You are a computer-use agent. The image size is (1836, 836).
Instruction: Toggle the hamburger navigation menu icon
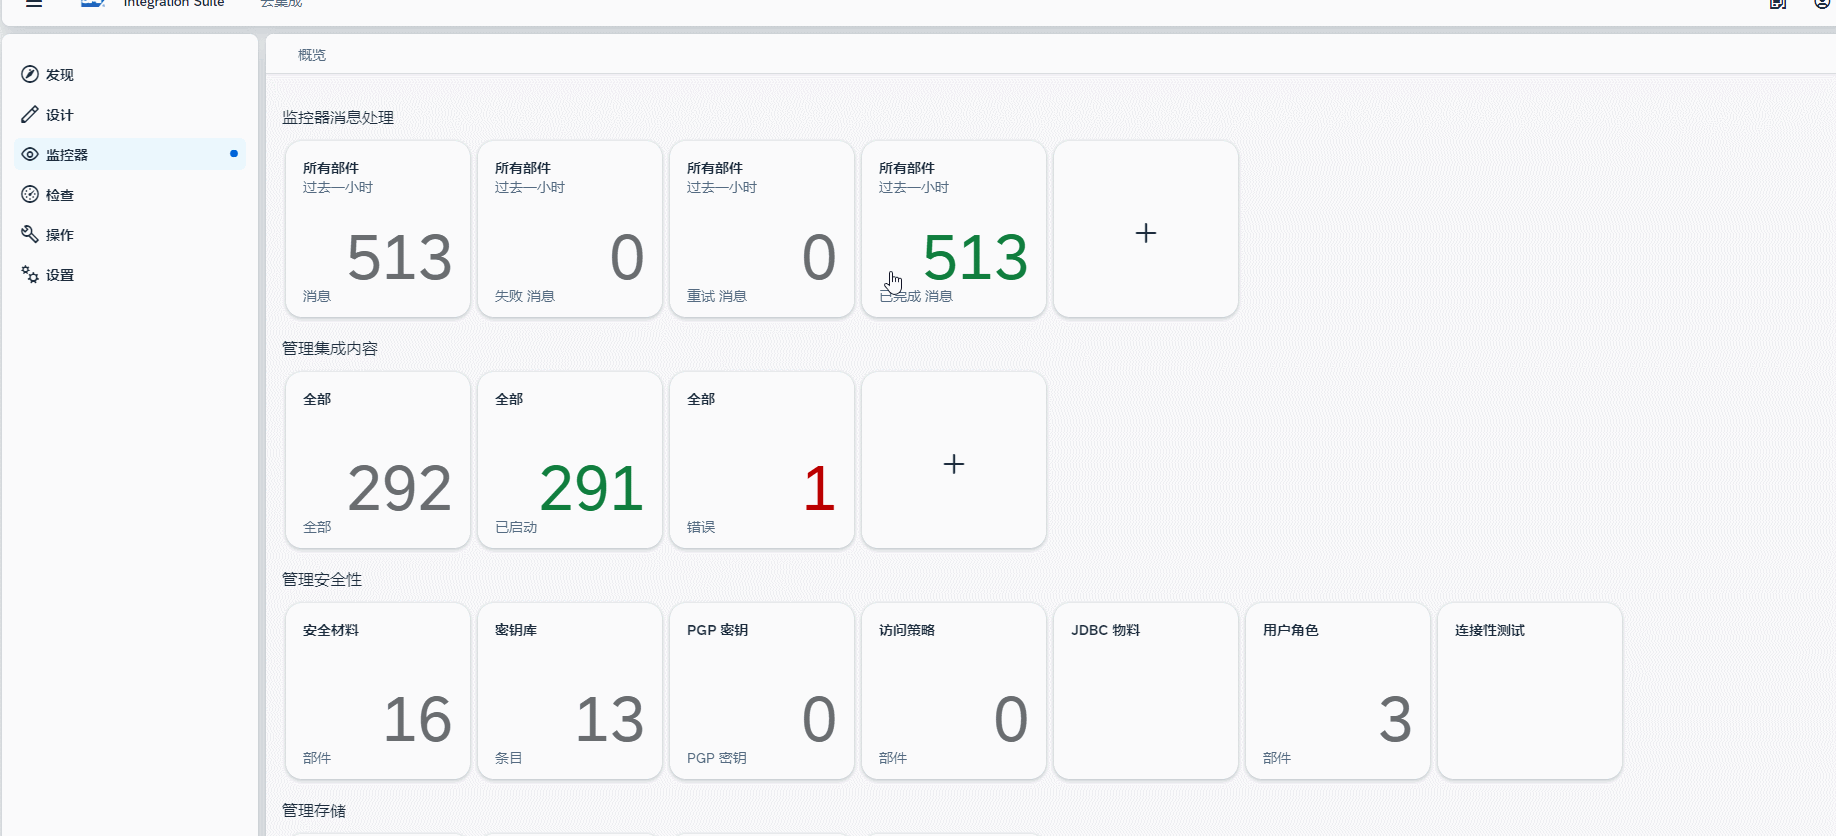point(34,4)
